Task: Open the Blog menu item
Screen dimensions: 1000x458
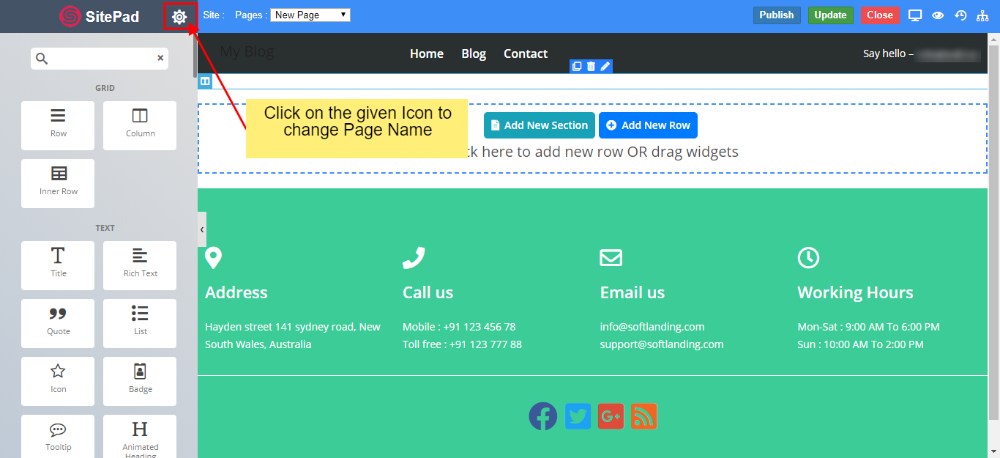Action: pos(473,54)
